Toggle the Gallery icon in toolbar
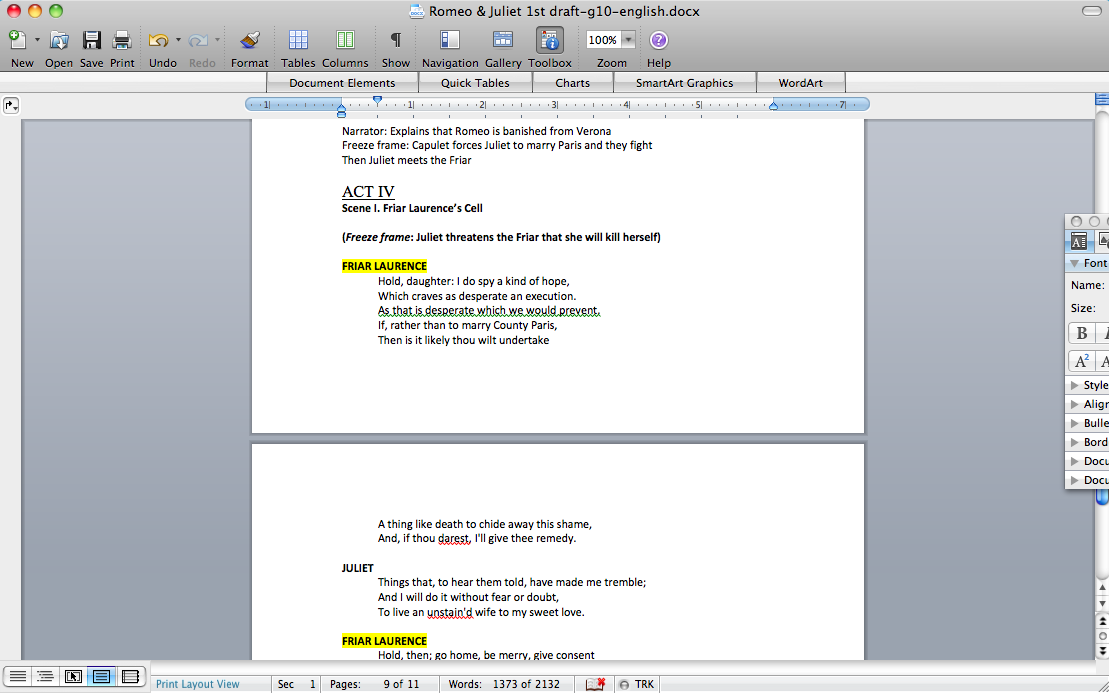The width and height of the screenshot is (1109, 693). coord(503,40)
